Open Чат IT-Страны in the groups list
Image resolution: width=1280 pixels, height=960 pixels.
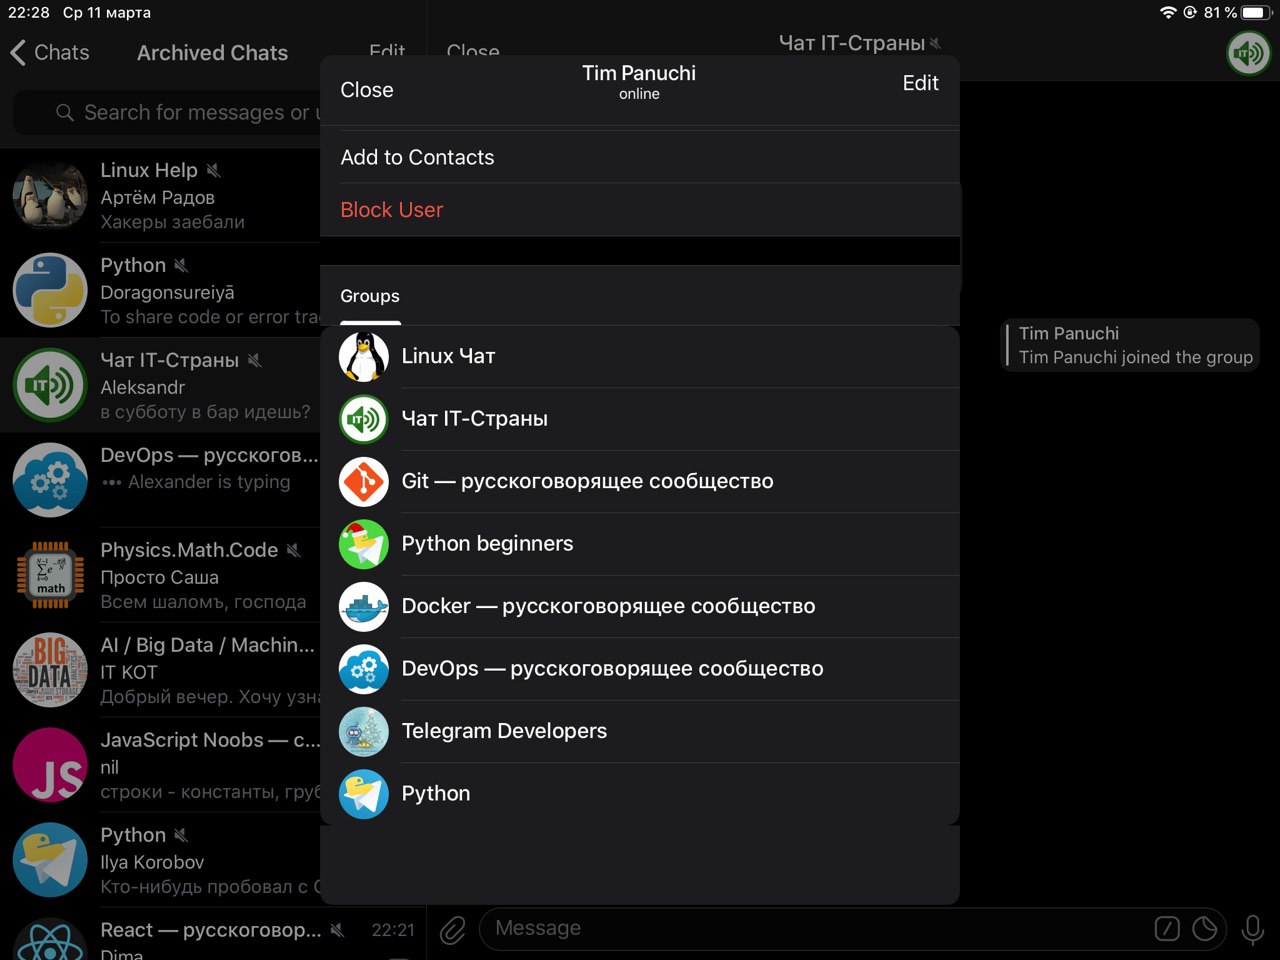[640, 419]
